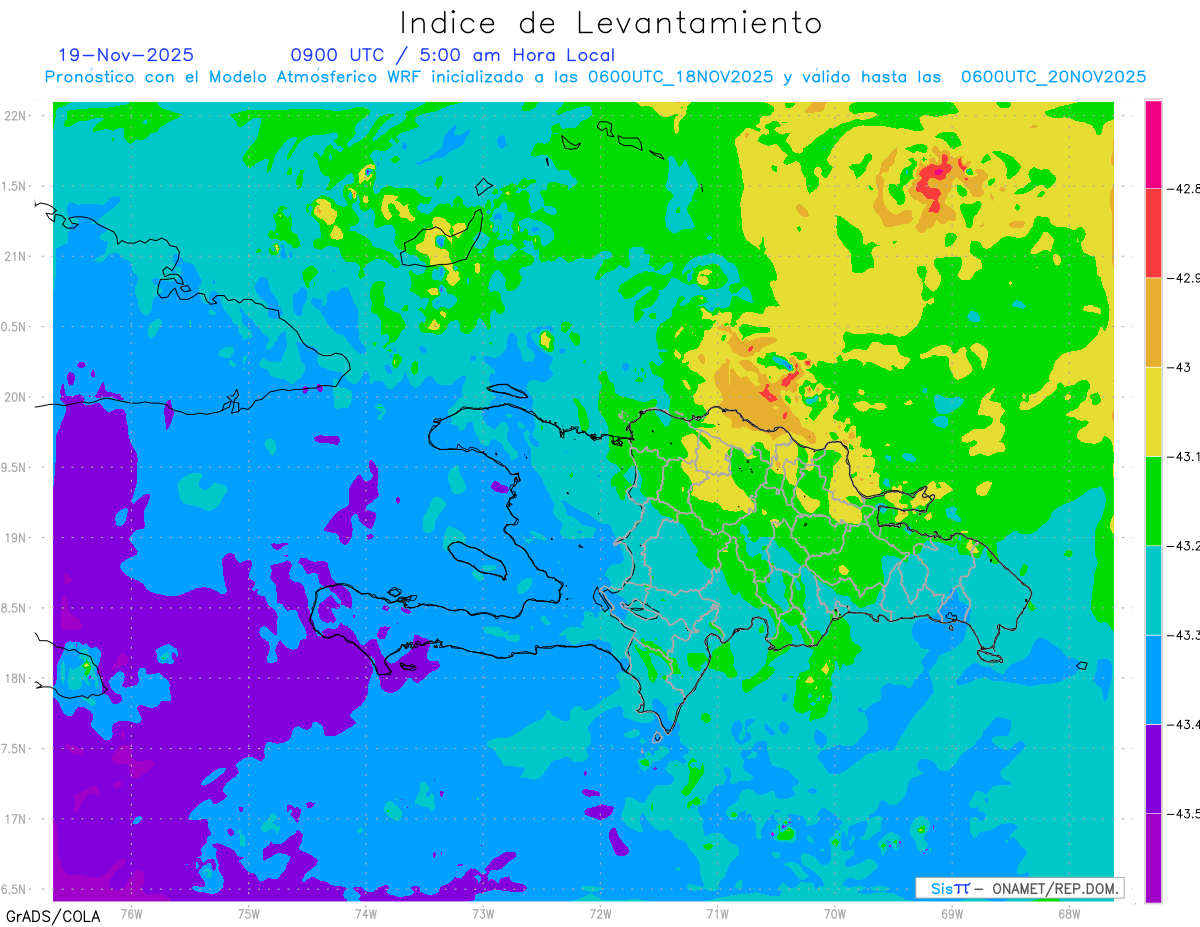Viewport: 1200px width, 927px height.
Task: Click the magenta swatch above -42.8 in the legend
Action: coord(1154,144)
